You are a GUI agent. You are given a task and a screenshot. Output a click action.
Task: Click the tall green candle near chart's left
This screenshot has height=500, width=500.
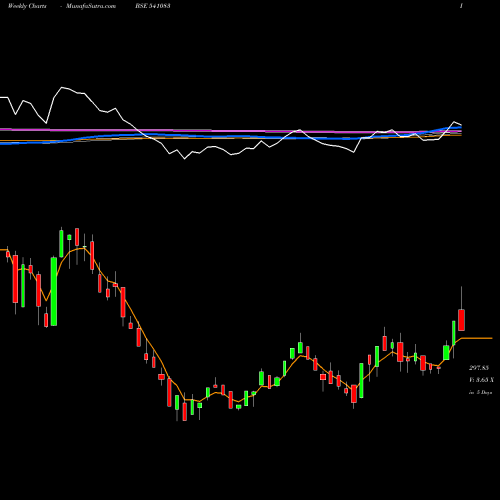54,291
